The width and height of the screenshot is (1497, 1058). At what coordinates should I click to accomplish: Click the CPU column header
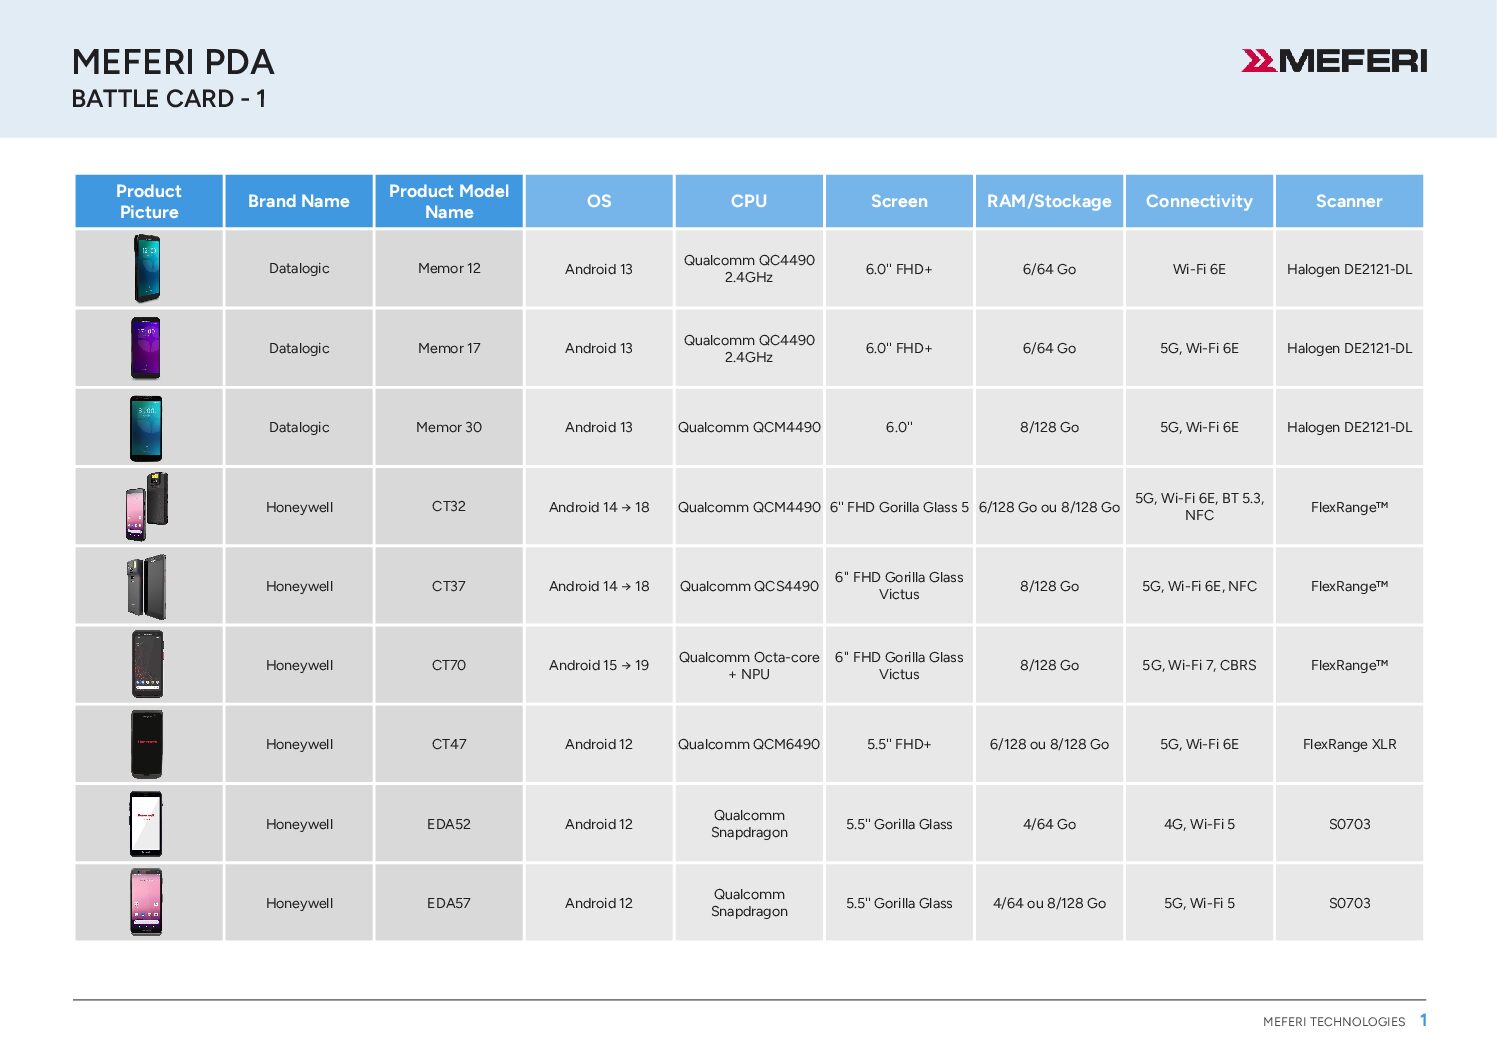[x=749, y=201]
